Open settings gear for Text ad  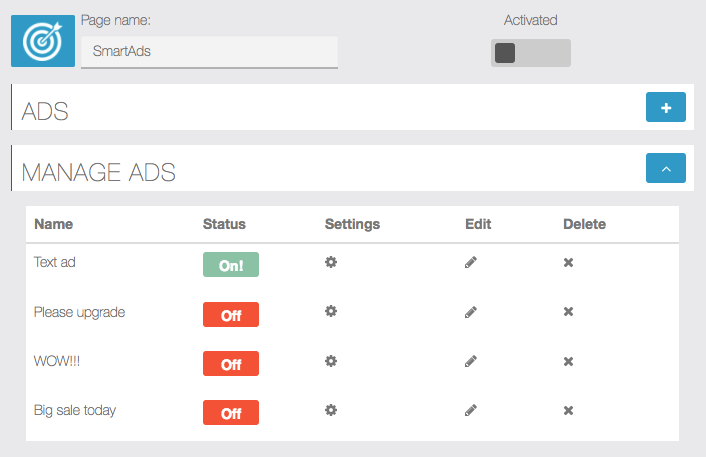click(x=331, y=262)
